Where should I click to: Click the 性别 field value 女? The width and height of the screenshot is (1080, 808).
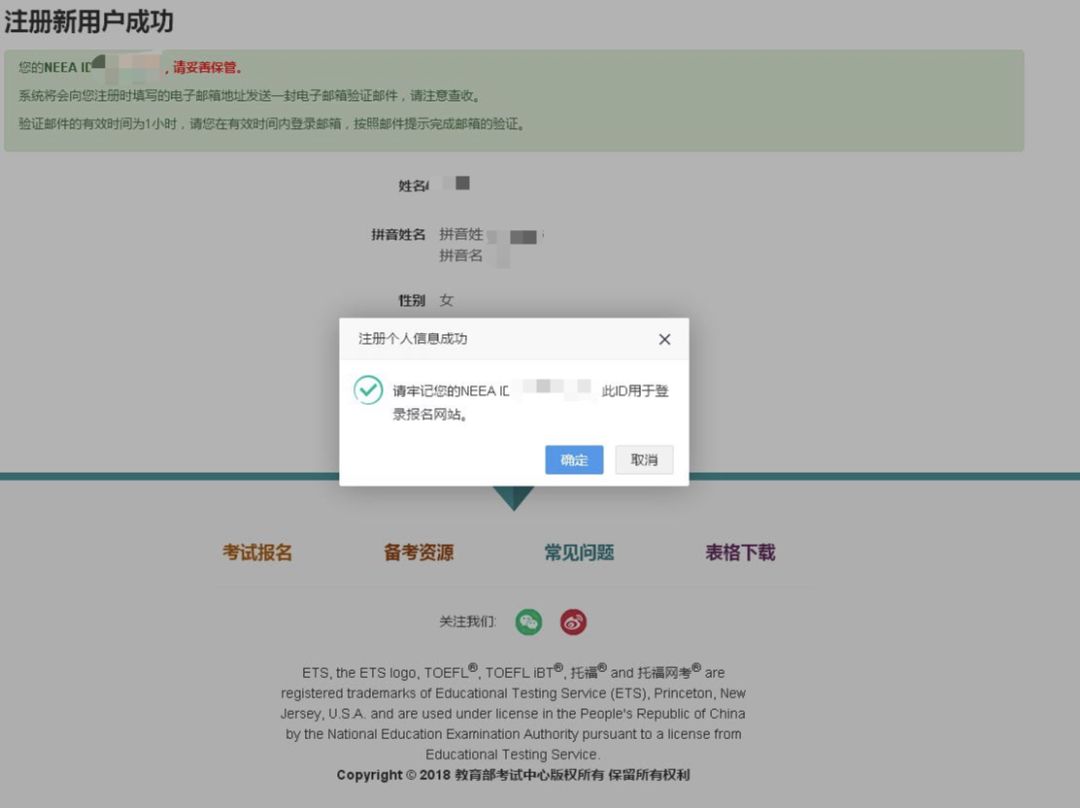click(x=447, y=300)
